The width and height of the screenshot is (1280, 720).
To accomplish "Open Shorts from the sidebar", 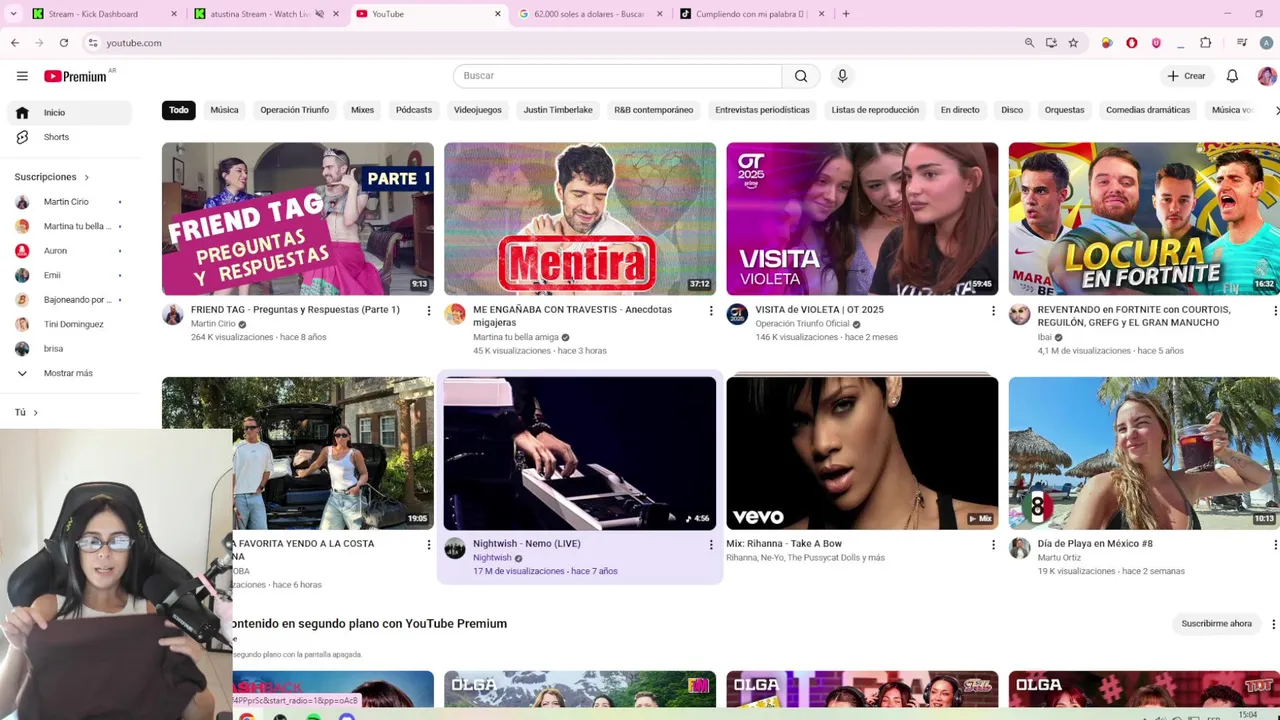I will click(x=68, y=137).
